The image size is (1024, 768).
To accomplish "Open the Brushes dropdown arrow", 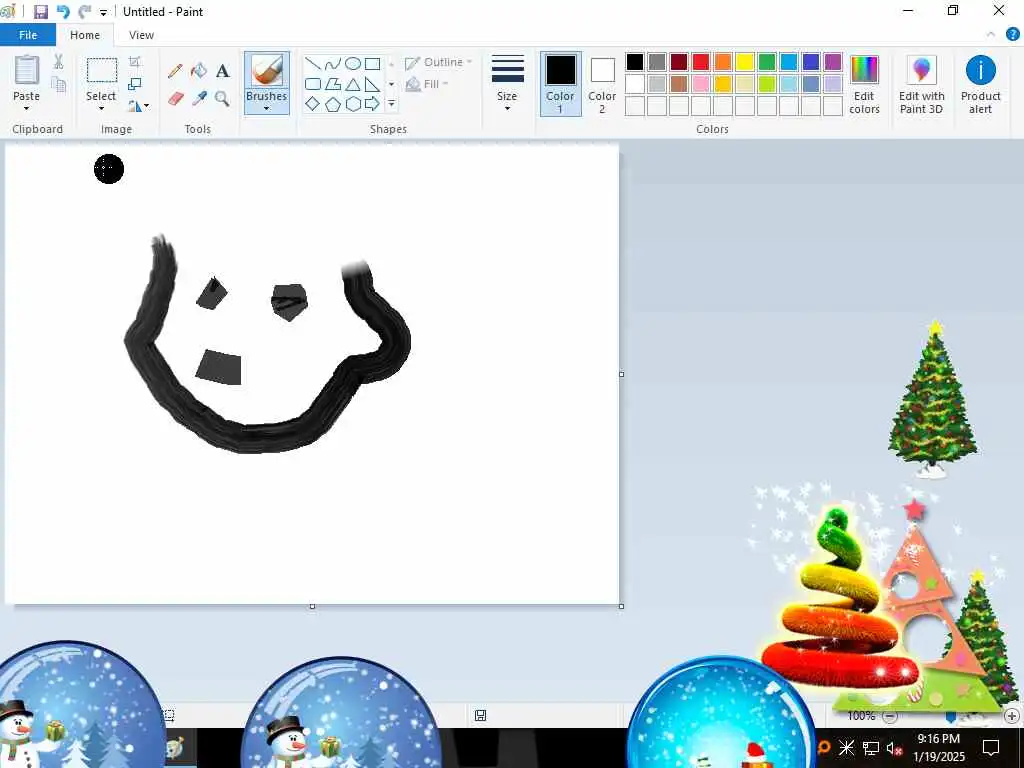I will coord(266,108).
